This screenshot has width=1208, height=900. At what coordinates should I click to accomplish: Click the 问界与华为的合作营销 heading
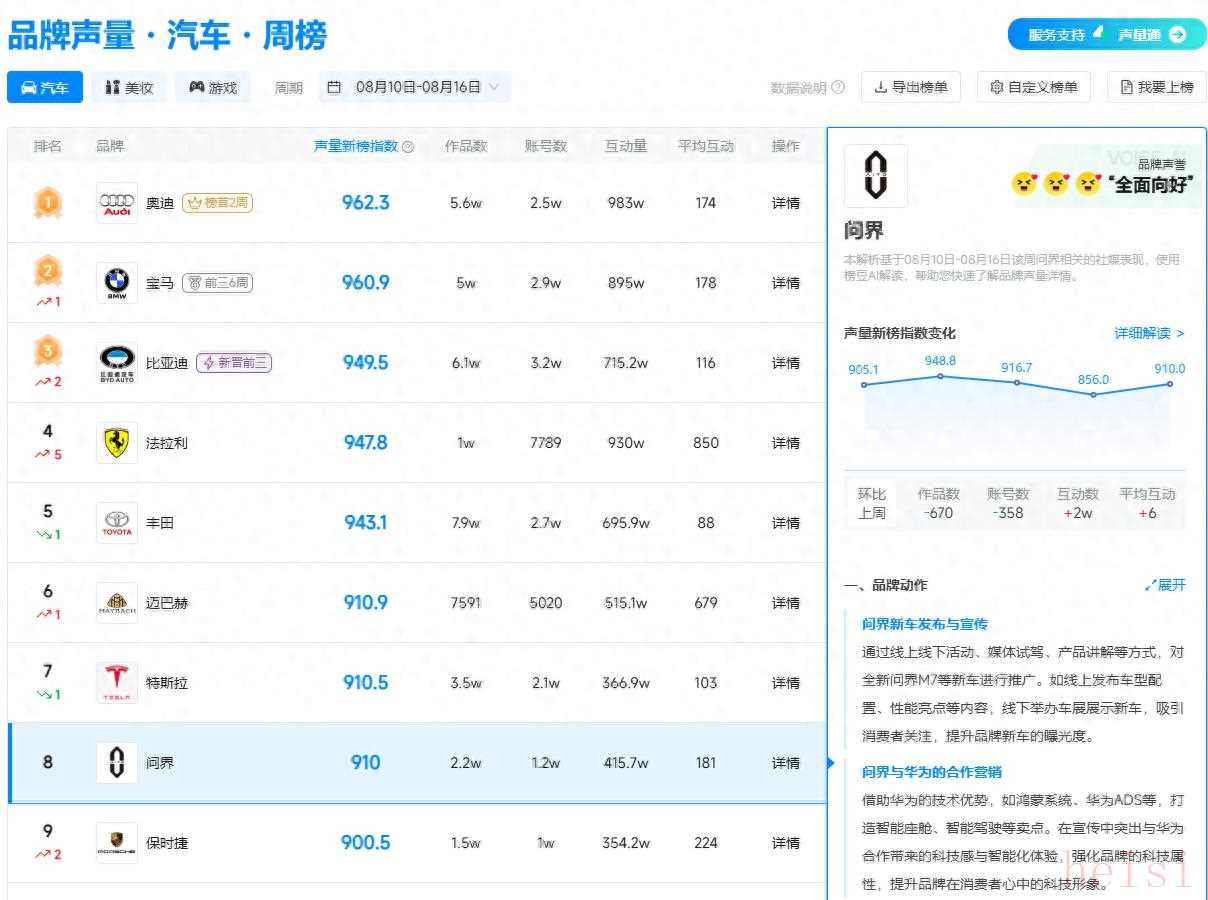[x=932, y=772]
